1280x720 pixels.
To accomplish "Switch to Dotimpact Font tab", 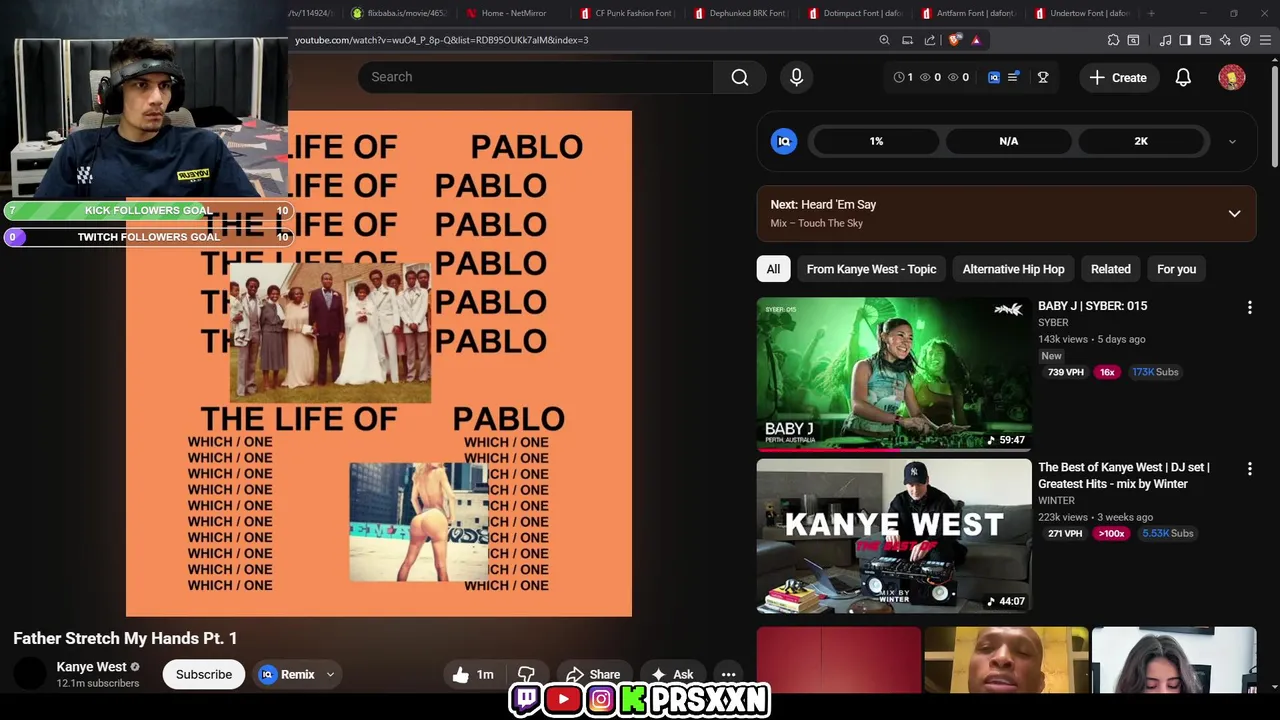I will click(854, 13).
